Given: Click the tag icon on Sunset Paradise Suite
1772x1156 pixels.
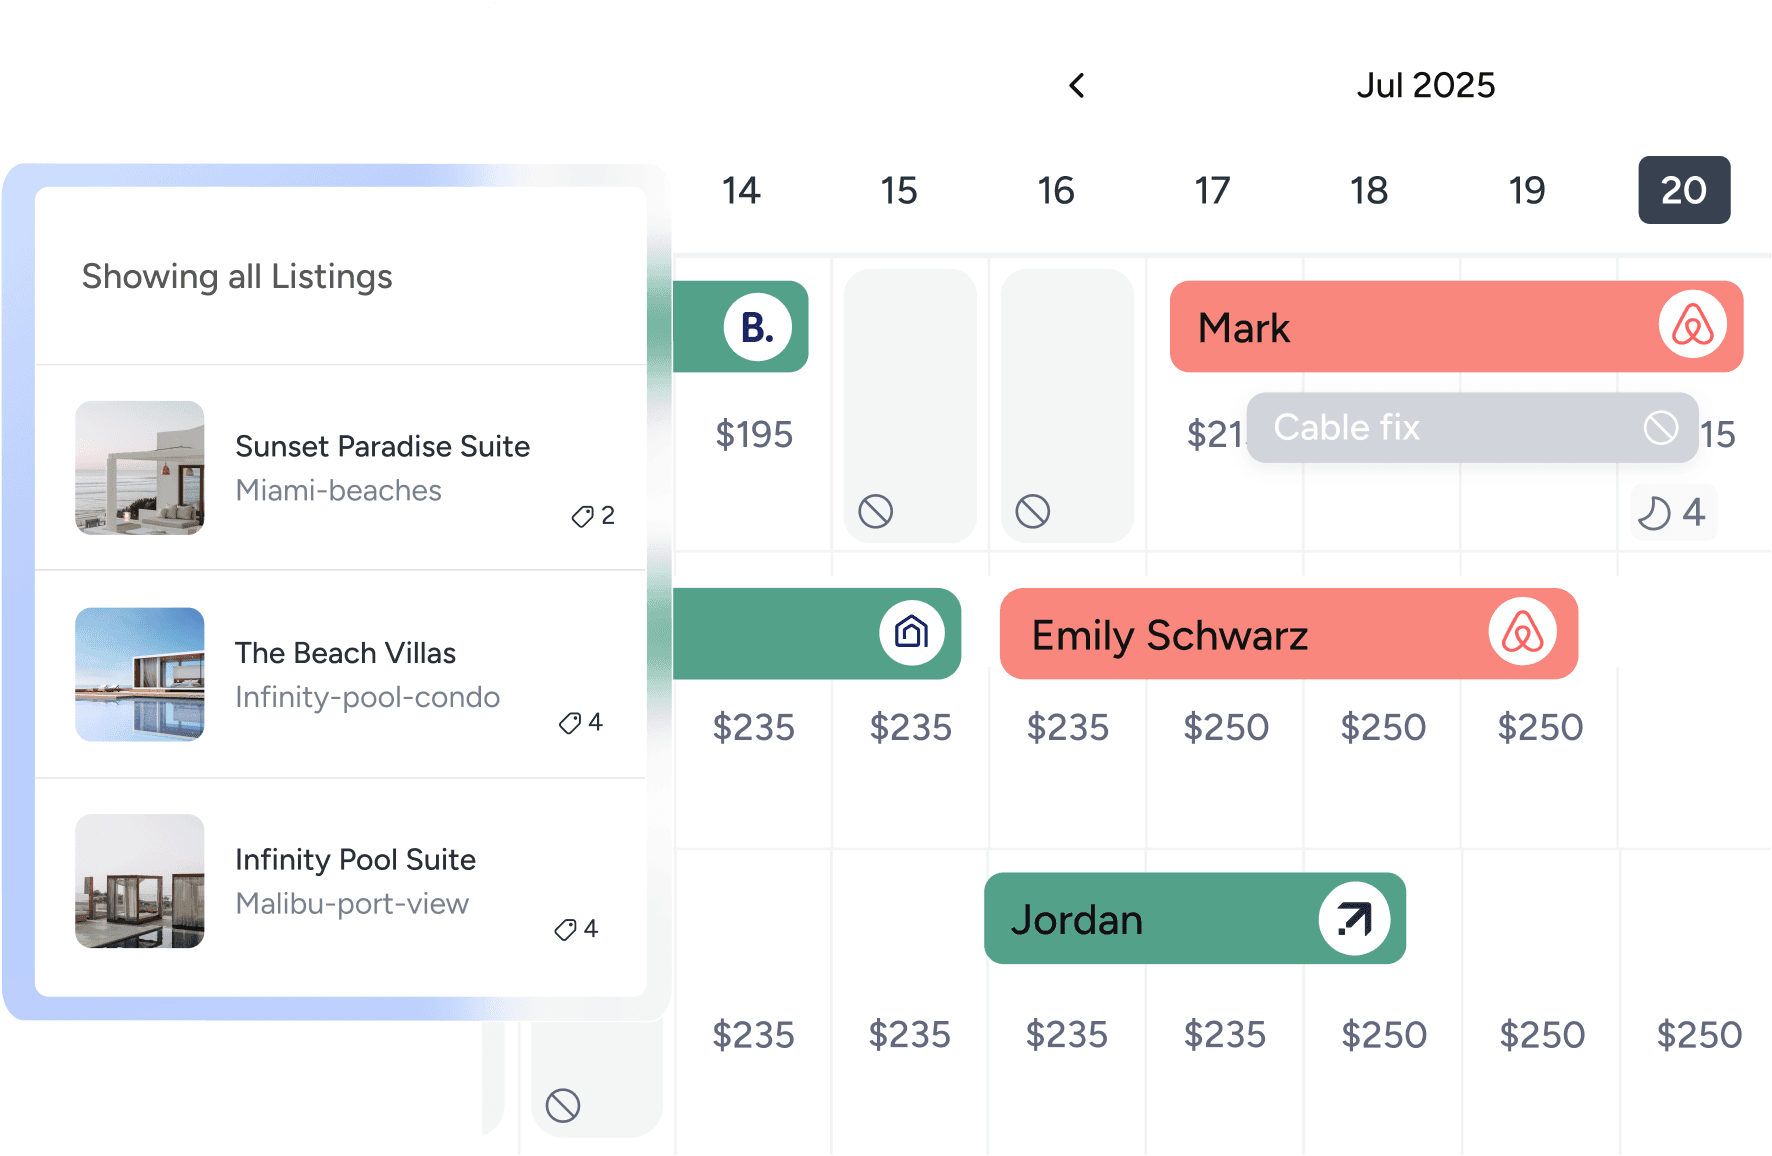Looking at the screenshot, I should click(580, 517).
